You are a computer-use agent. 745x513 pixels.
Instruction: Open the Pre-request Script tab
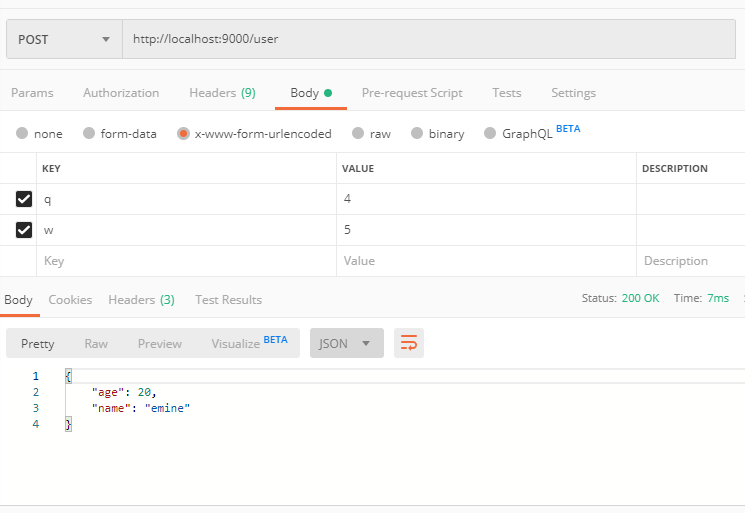[x=412, y=93]
